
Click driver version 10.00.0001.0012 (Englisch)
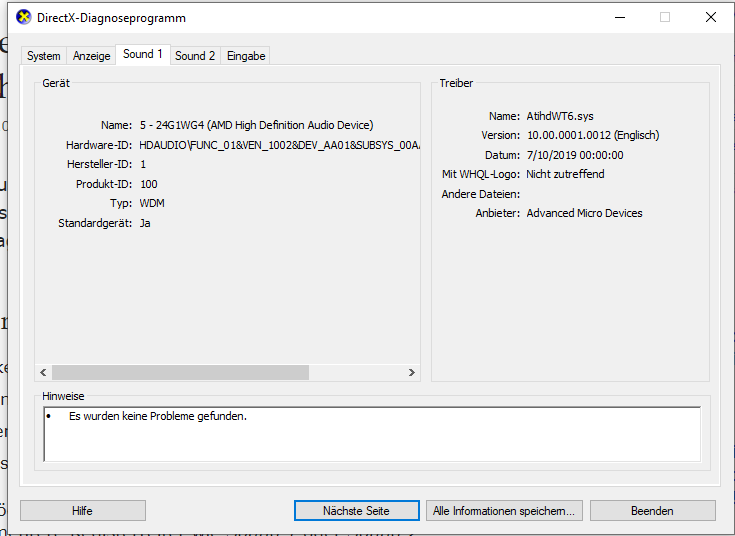(x=593, y=136)
